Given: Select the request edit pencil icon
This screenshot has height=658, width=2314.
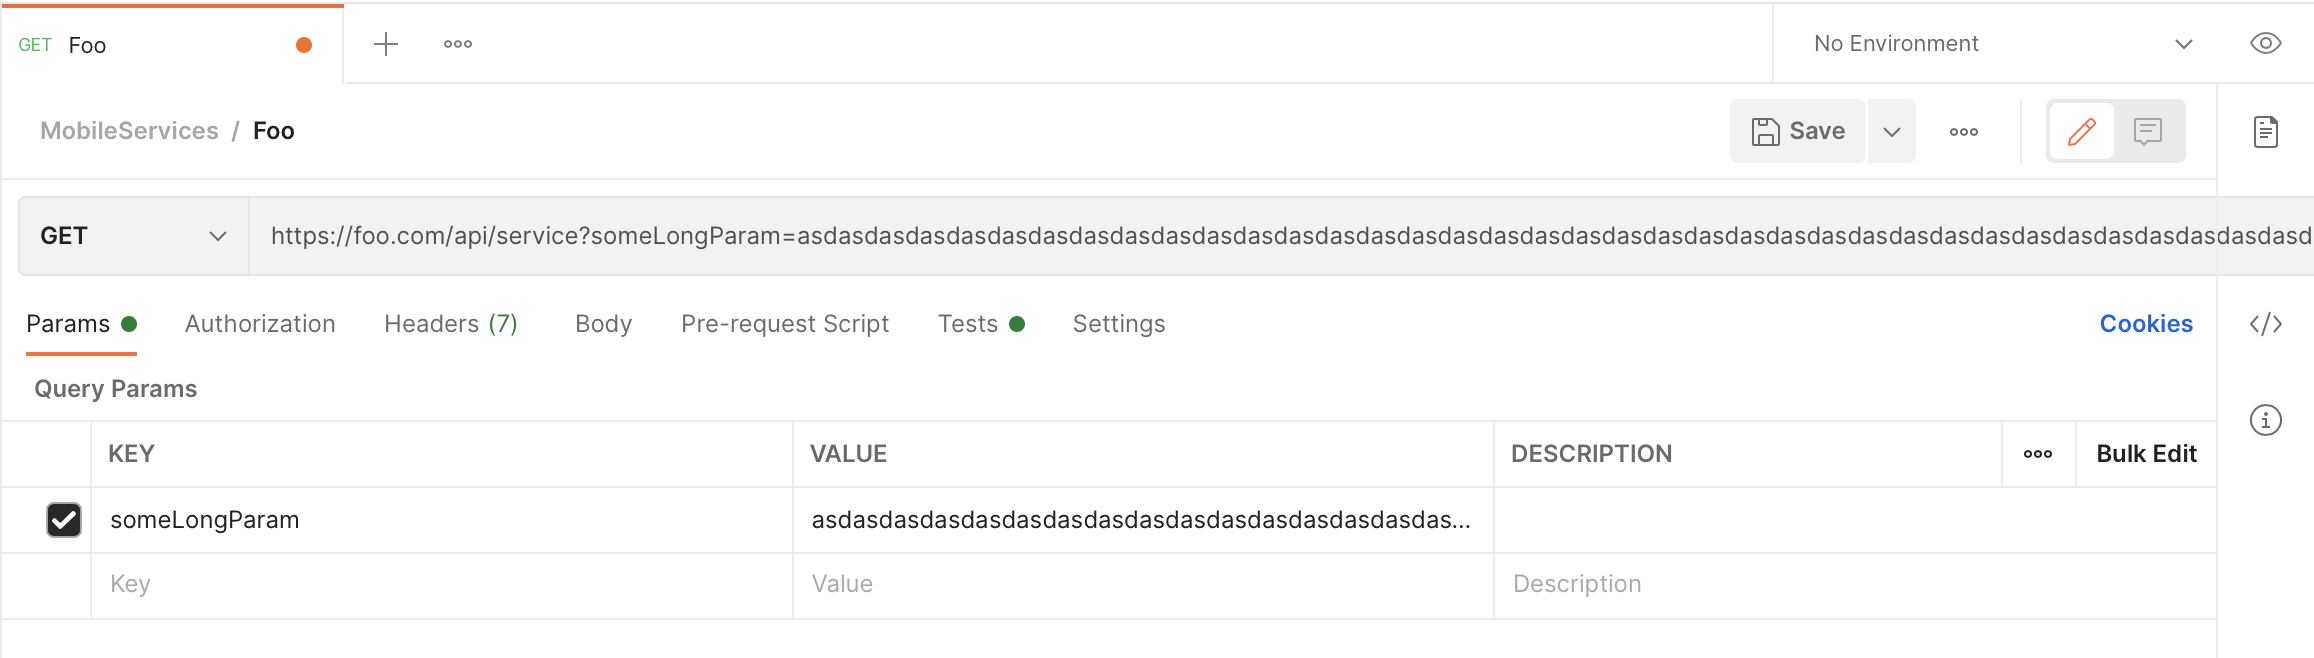Looking at the screenshot, I should [2081, 130].
